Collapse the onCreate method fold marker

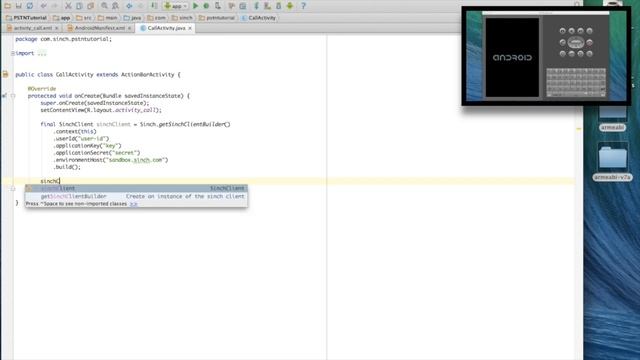tap(13, 96)
